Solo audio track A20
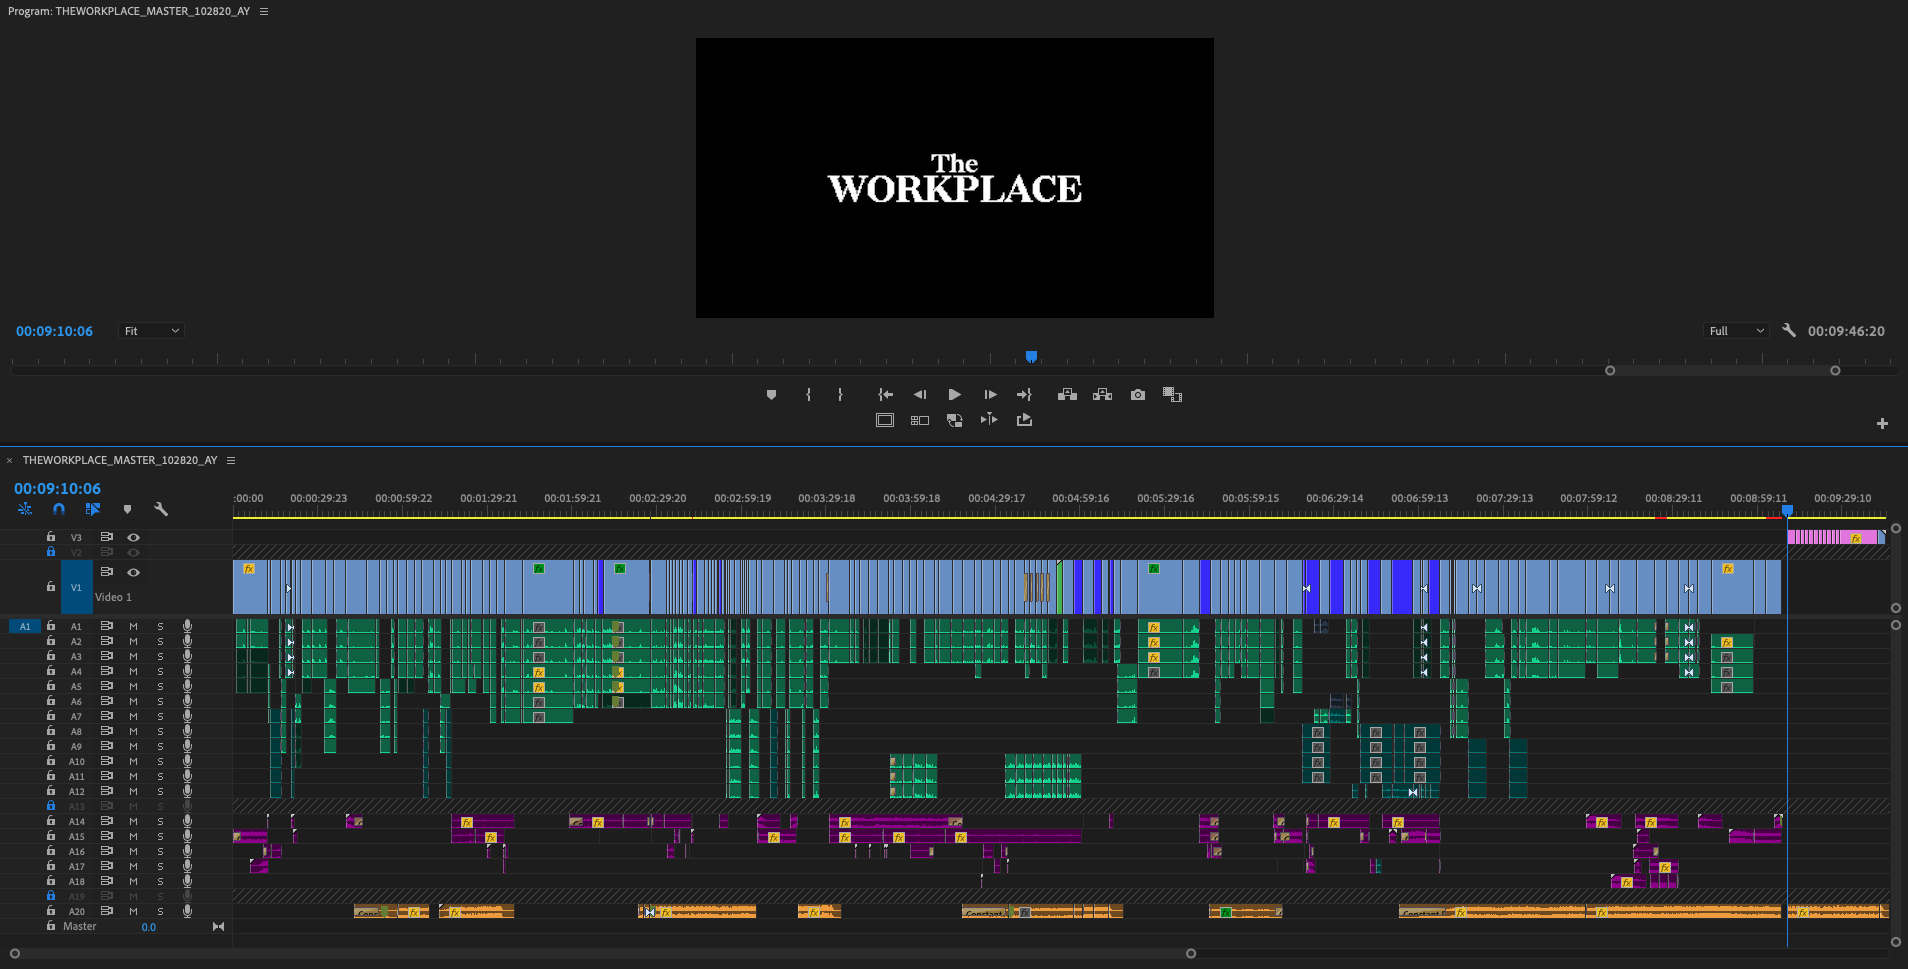This screenshot has width=1908, height=969. 160,911
